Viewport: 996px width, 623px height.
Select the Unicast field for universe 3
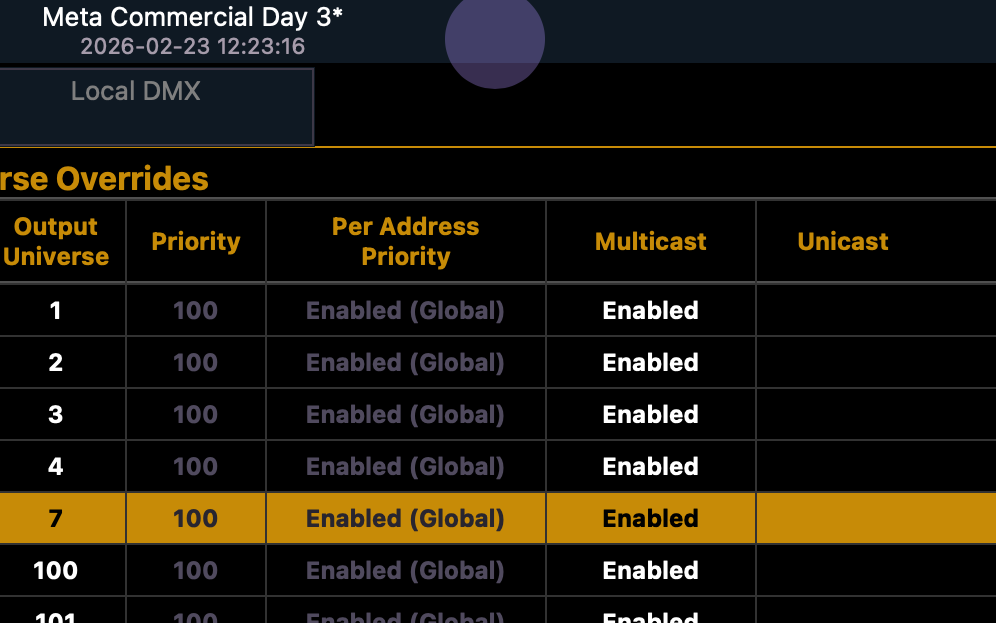coord(875,415)
